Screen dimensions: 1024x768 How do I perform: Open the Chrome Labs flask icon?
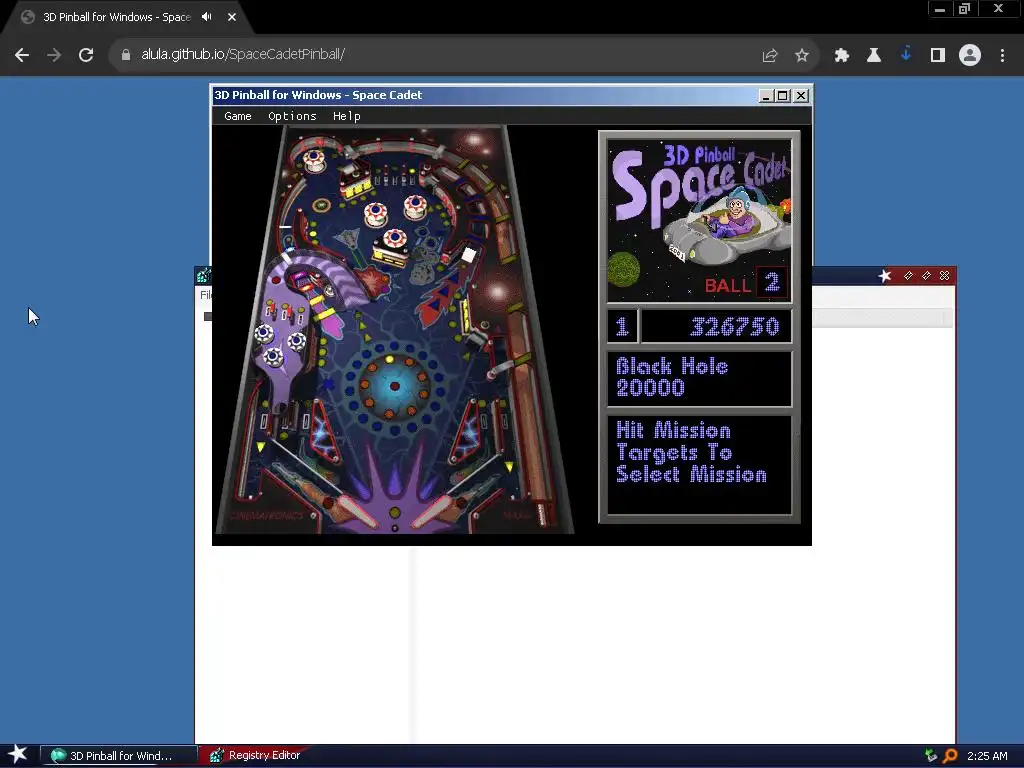tap(874, 56)
